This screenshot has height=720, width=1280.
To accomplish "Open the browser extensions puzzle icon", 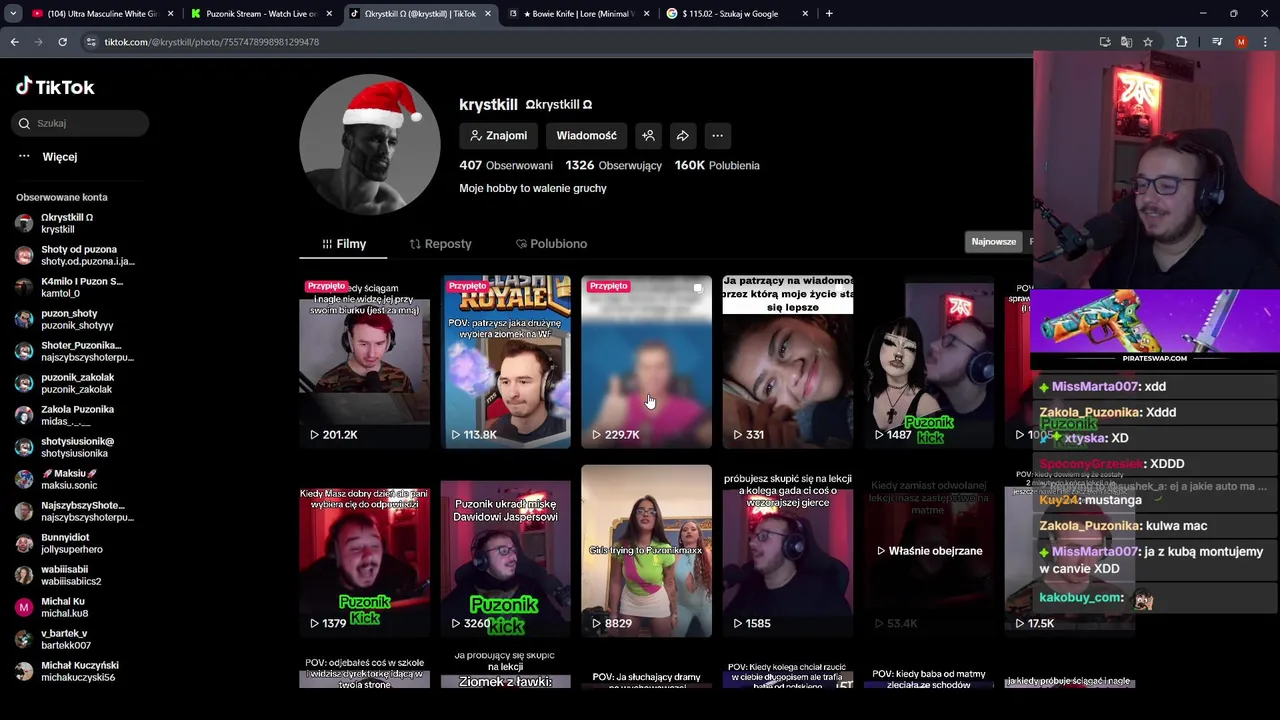I will 1181,42.
